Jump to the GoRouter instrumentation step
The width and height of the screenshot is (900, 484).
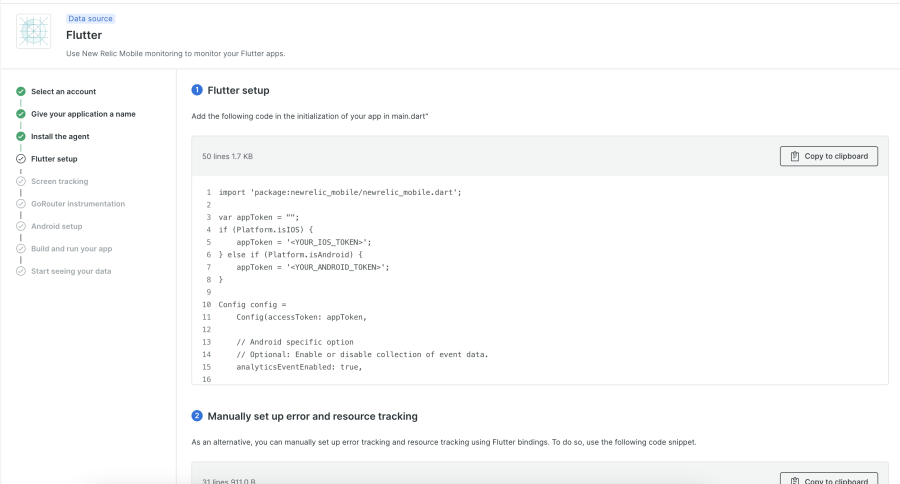coord(78,204)
